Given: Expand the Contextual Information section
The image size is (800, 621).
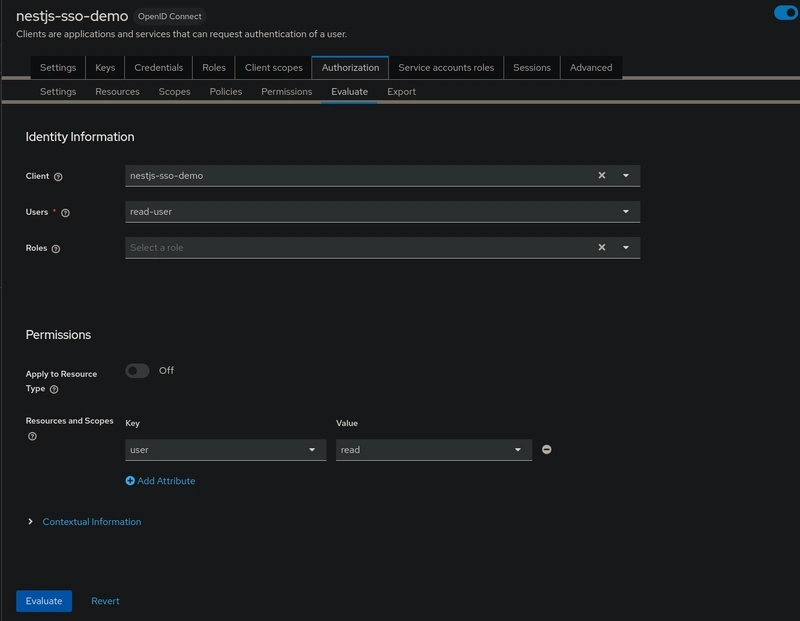Looking at the screenshot, I should pos(91,521).
